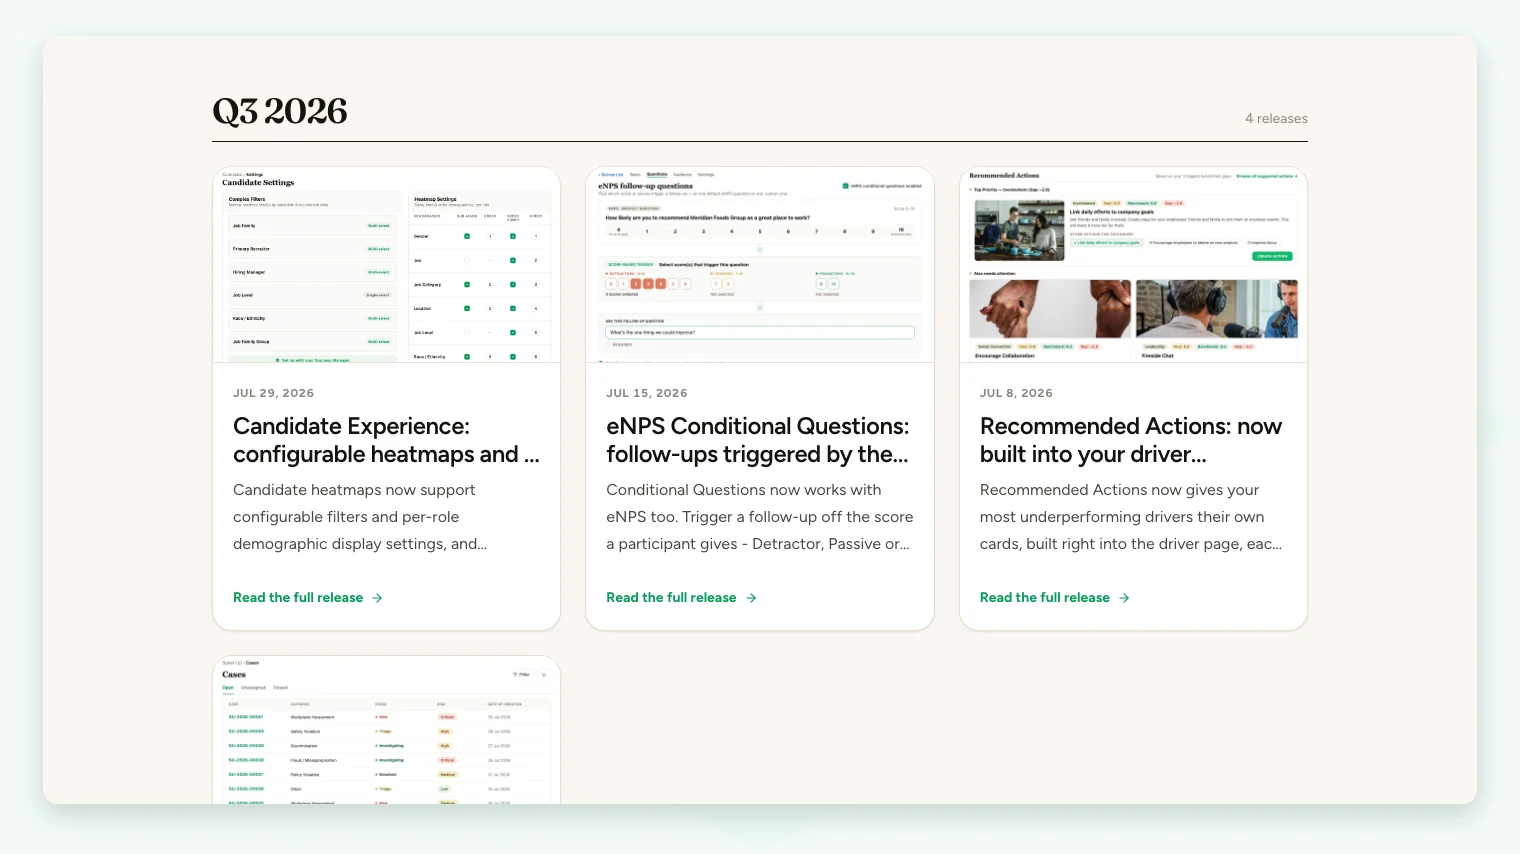
Task: Click the 'JUL 8, 2026' date label
Action: [1016, 393]
